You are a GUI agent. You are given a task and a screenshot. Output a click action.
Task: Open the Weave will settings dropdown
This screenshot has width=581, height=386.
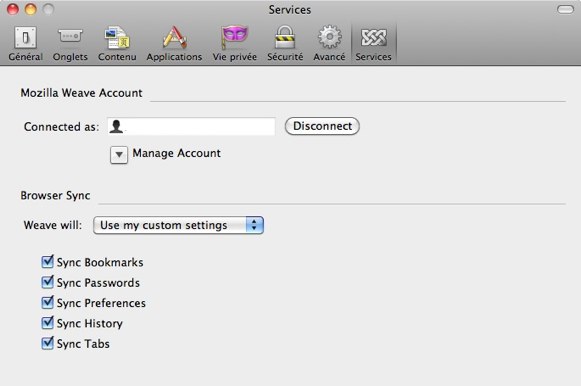click(178, 225)
